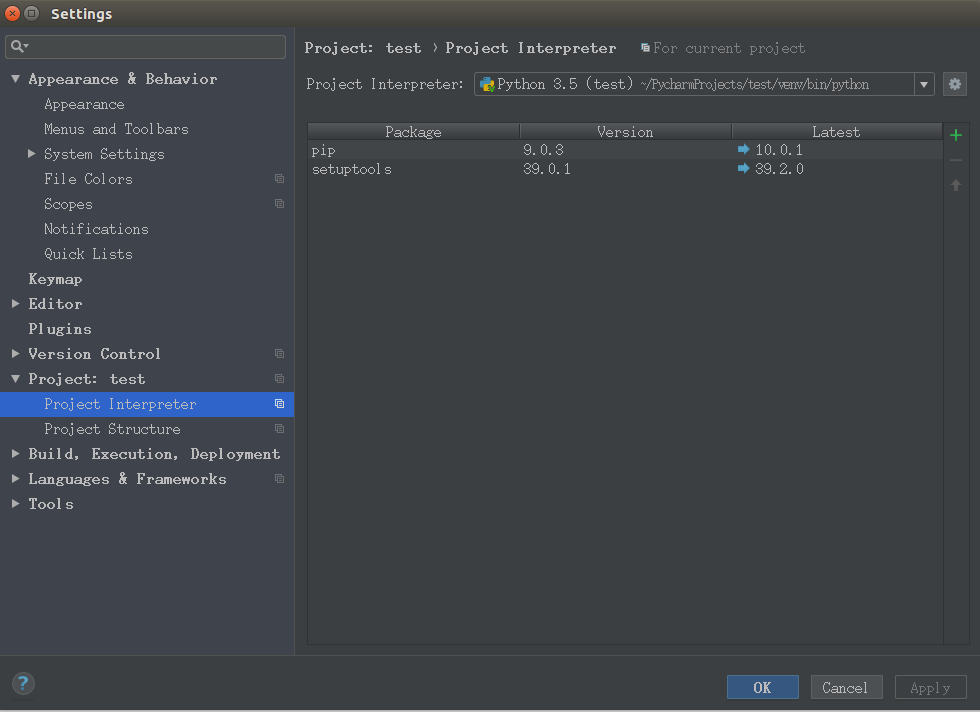Click the green plus install package icon
Image resolution: width=980 pixels, height=712 pixels.
click(955, 135)
